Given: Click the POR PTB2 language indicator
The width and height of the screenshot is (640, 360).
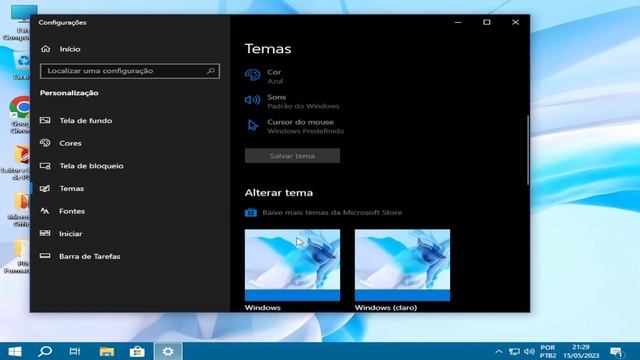Looking at the screenshot, I should tap(548, 351).
